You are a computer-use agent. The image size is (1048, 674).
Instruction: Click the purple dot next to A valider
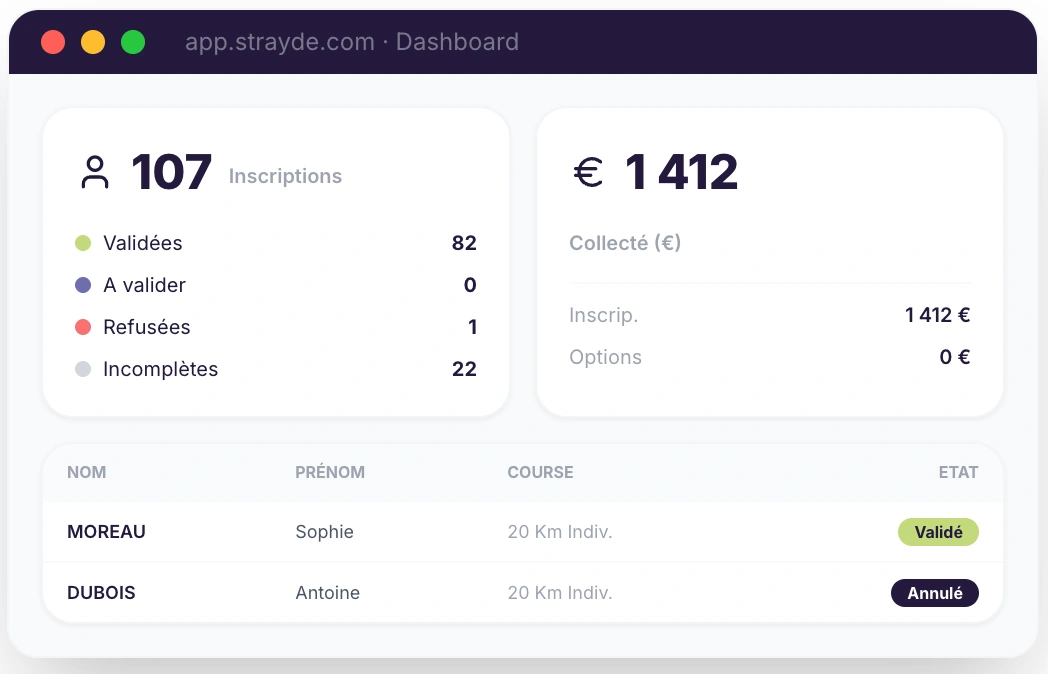83,285
